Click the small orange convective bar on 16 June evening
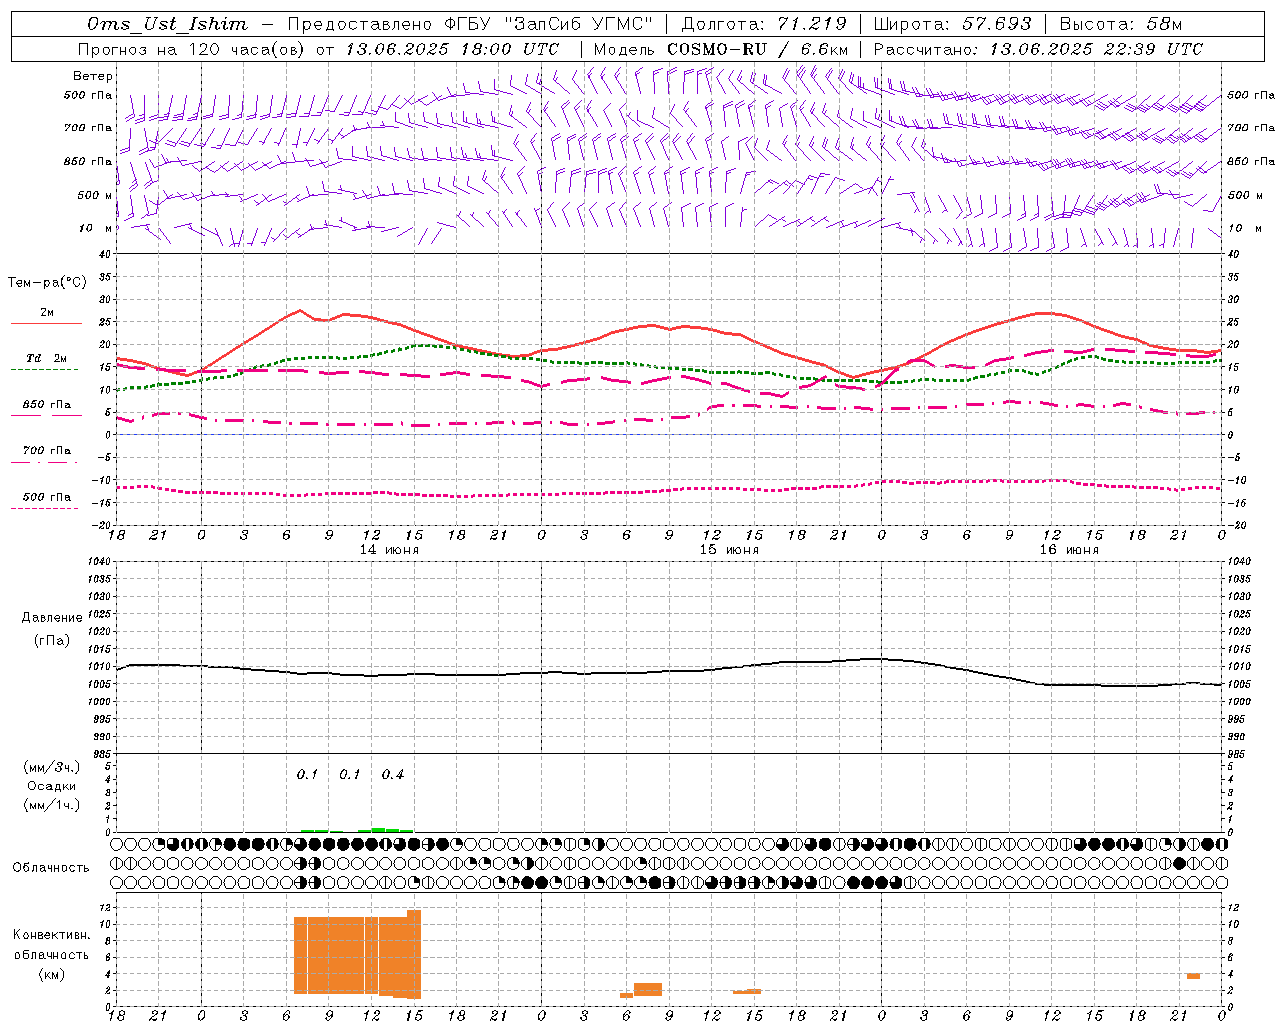 (1193, 976)
